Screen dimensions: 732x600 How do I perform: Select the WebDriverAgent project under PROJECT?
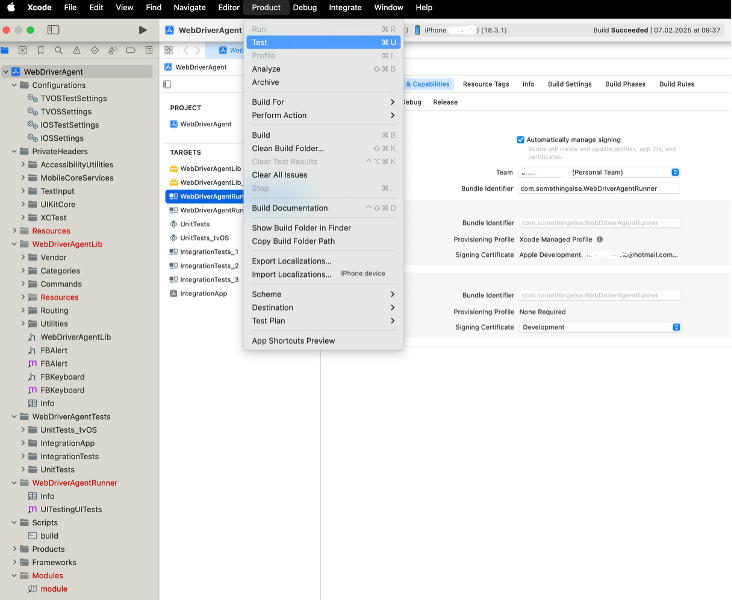click(201, 124)
